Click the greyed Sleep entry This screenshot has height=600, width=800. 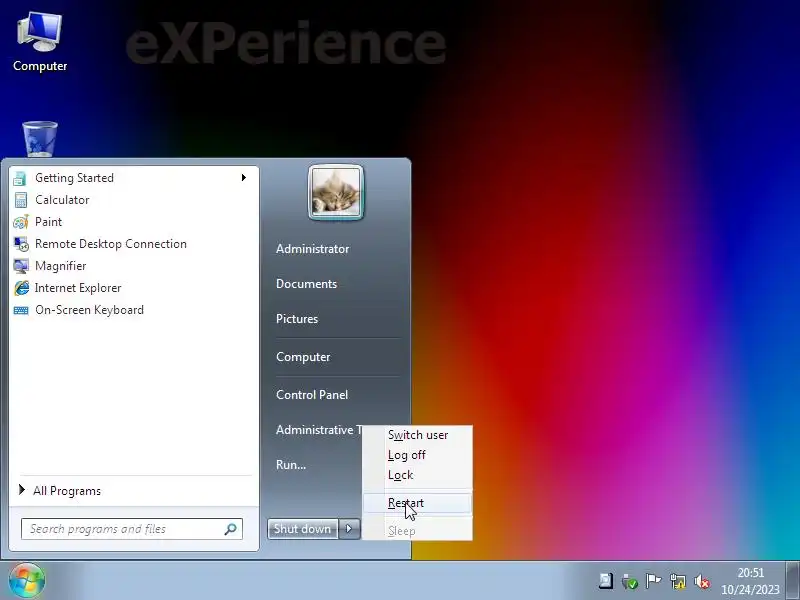coord(417,531)
